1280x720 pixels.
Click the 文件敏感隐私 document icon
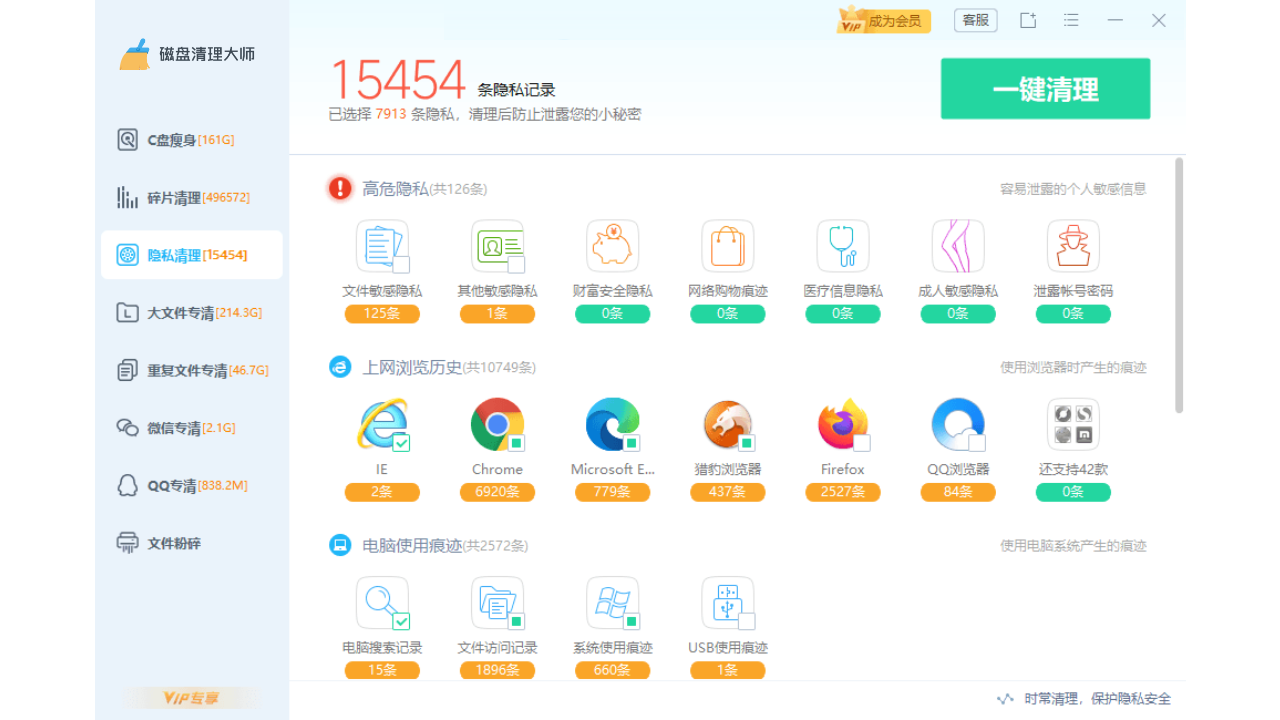[382, 246]
